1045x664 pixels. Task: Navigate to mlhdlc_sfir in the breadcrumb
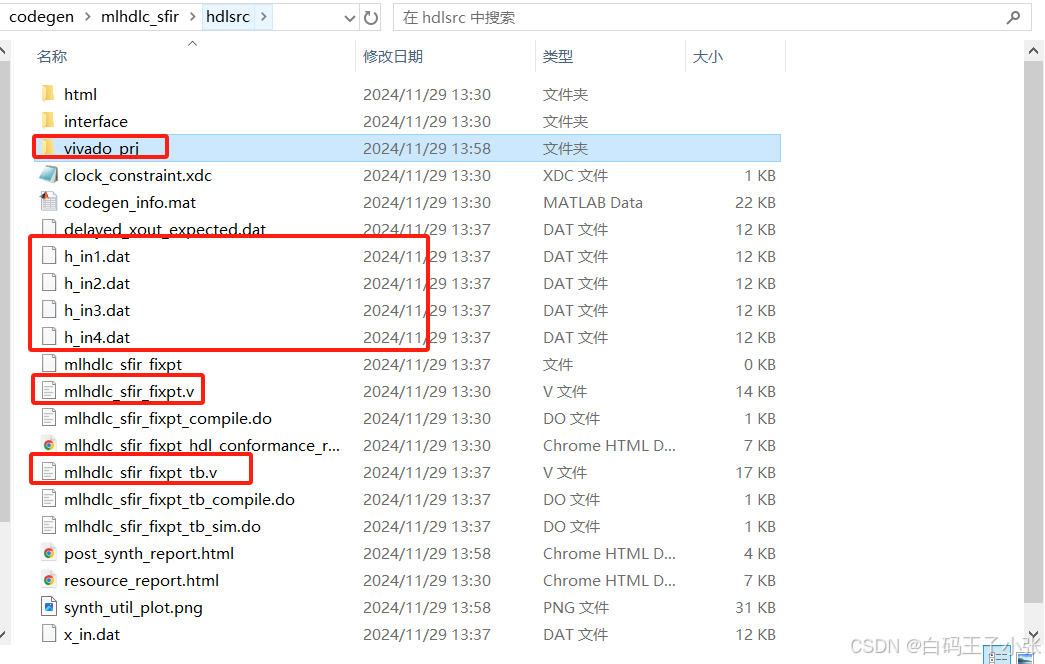point(140,17)
